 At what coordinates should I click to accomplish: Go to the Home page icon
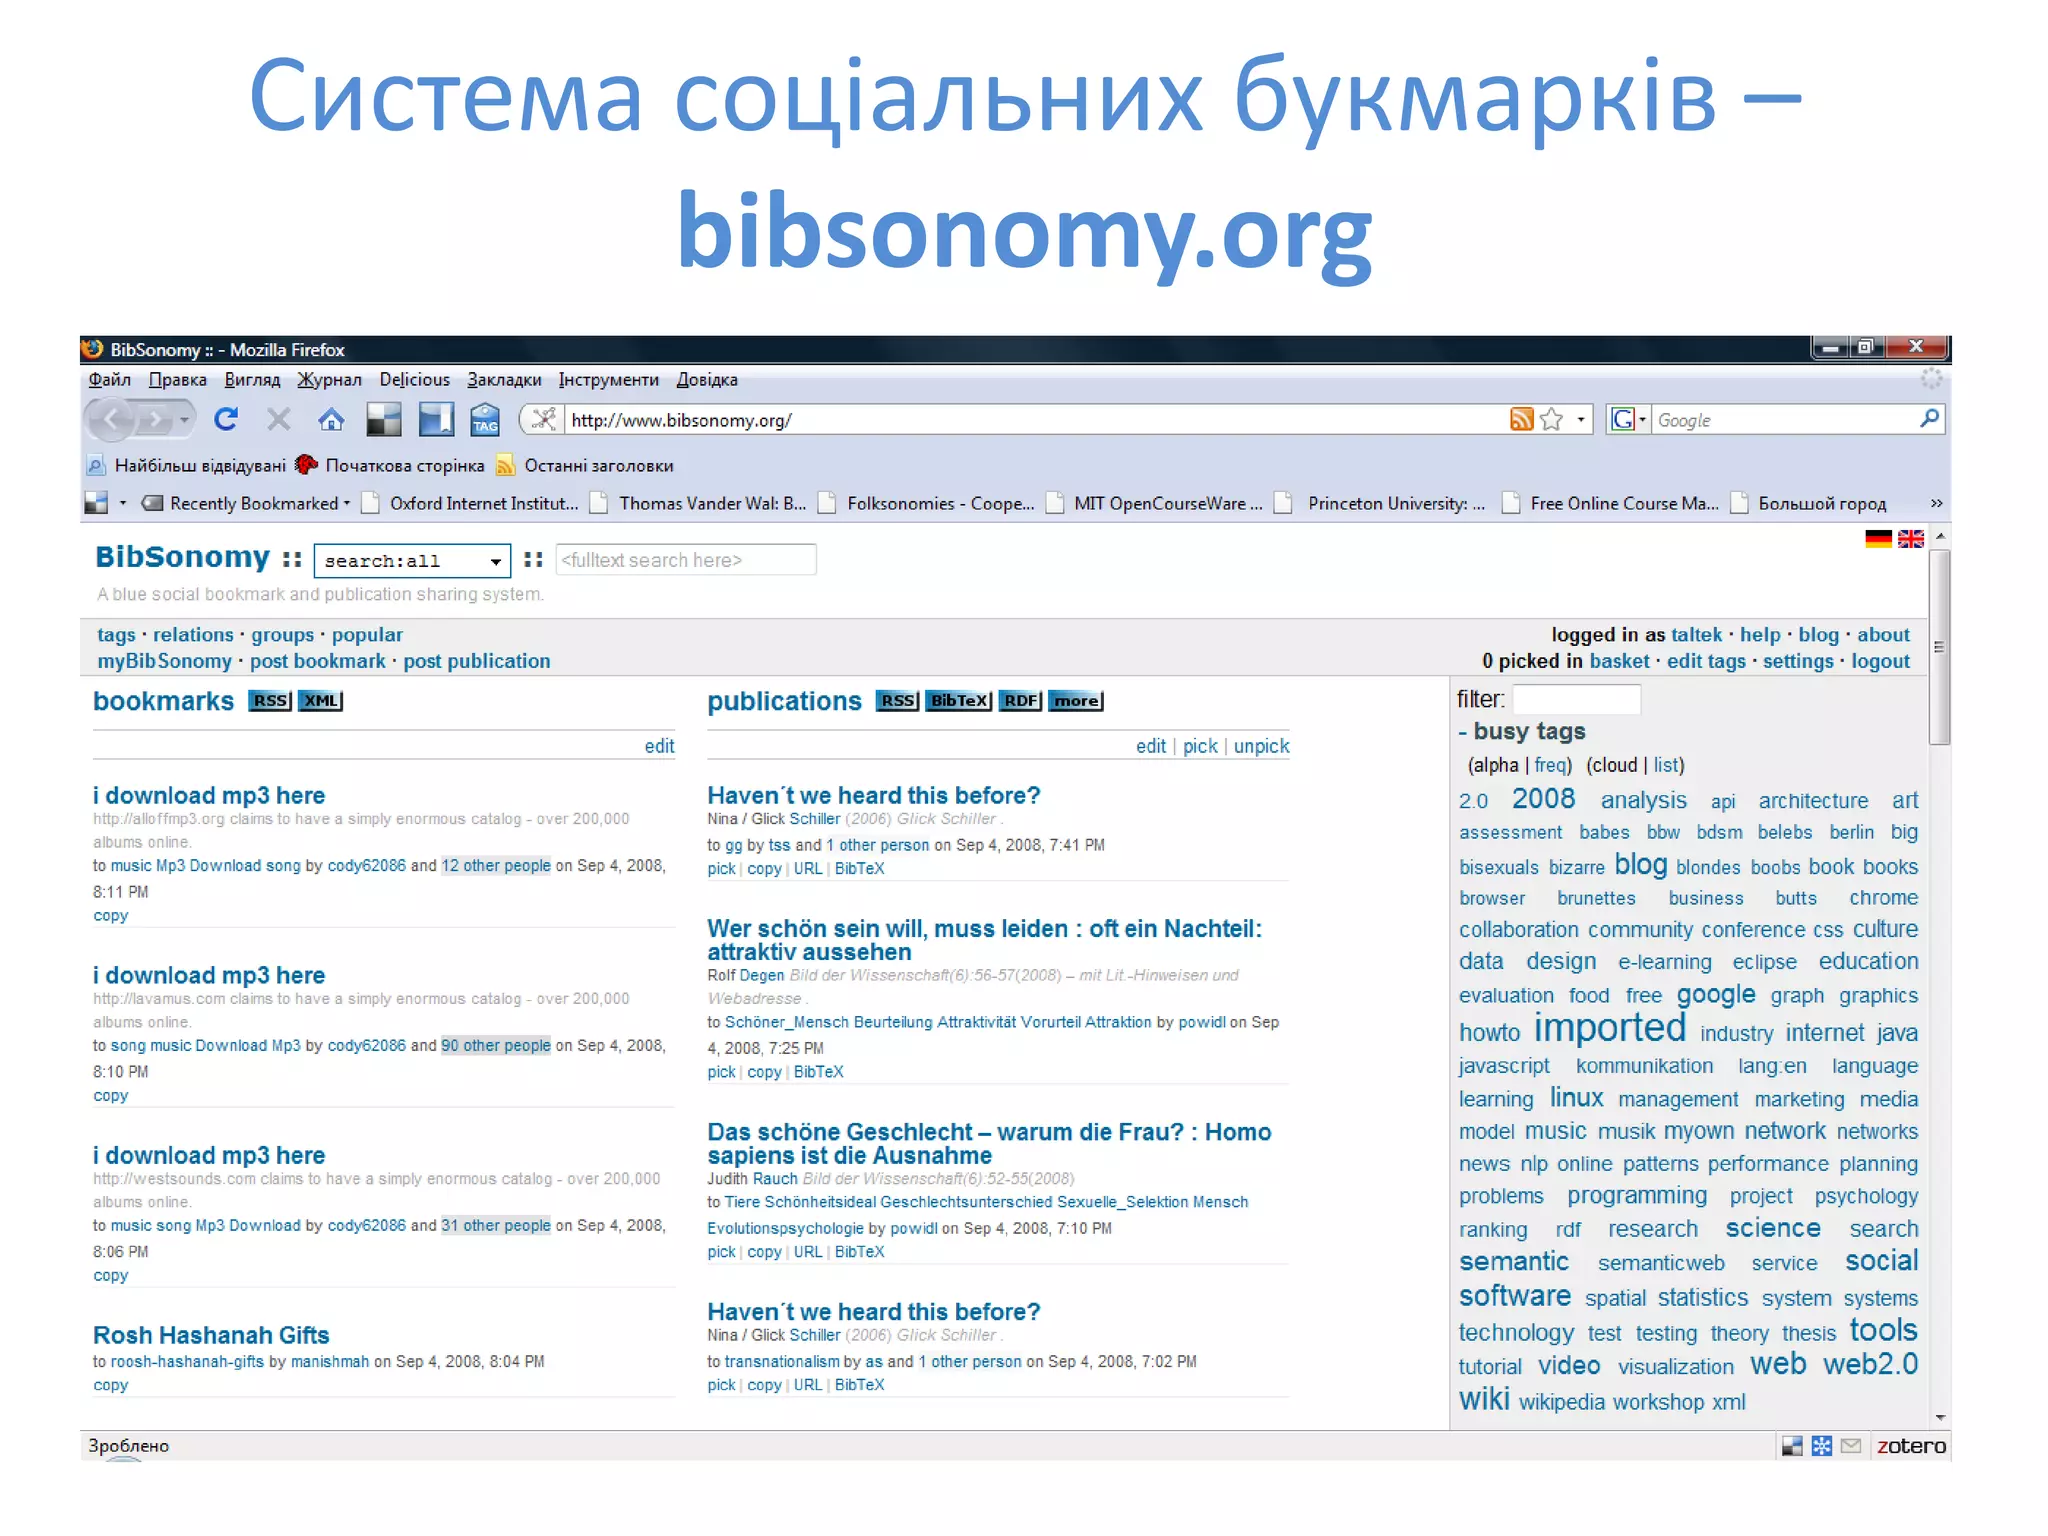(x=331, y=419)
